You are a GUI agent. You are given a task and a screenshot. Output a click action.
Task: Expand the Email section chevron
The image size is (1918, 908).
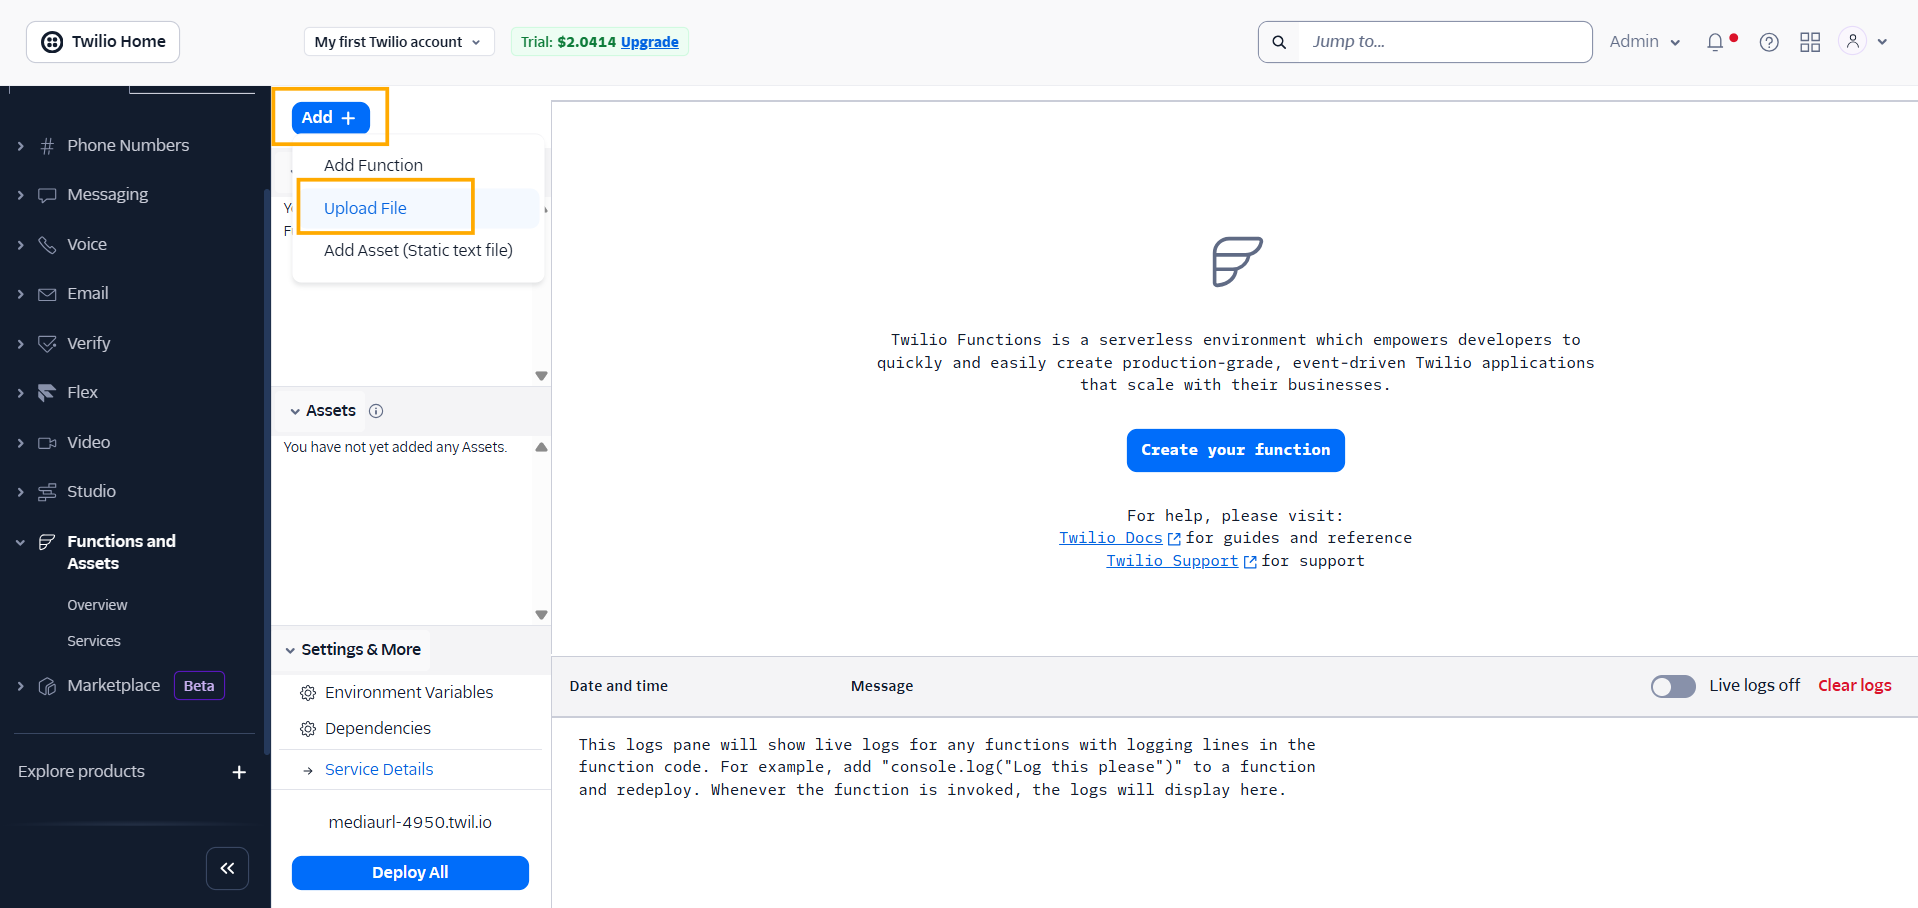coord(20,294)
